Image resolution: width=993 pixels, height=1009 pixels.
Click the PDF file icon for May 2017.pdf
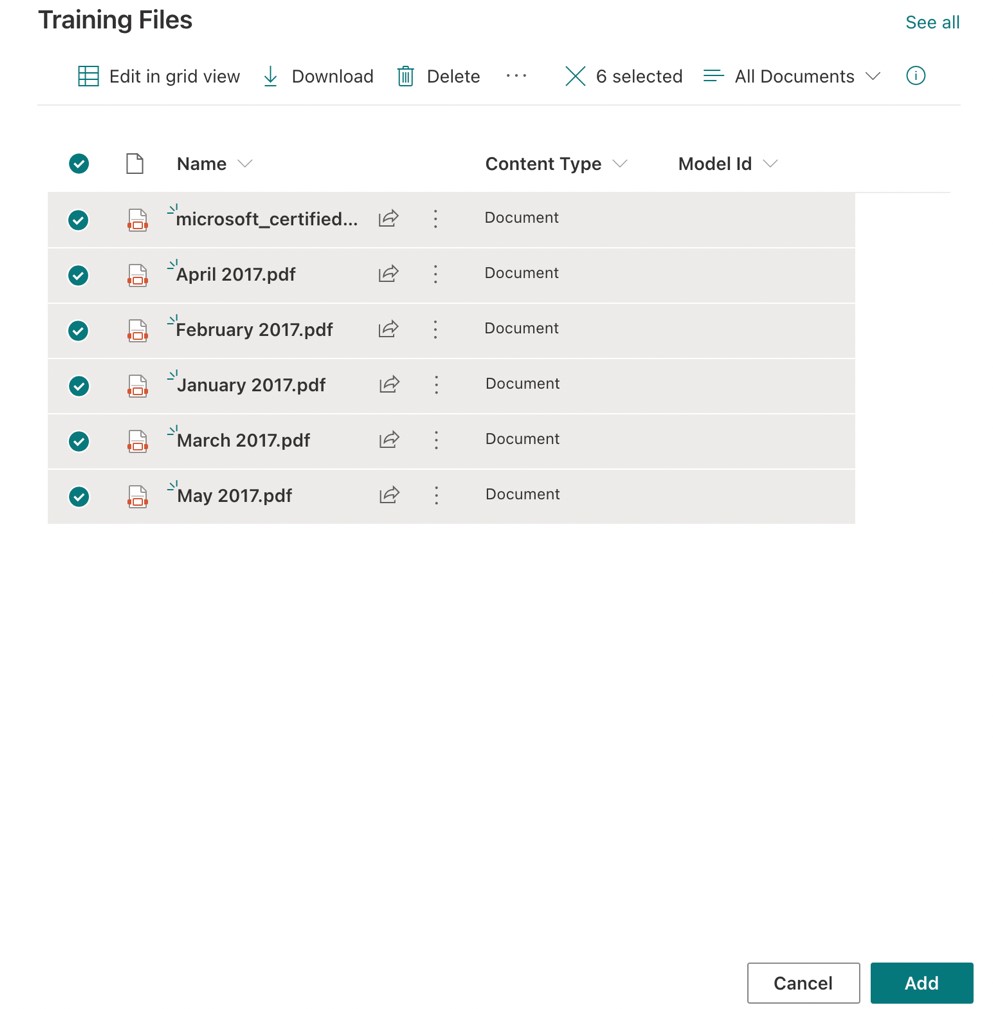(137, 496)
